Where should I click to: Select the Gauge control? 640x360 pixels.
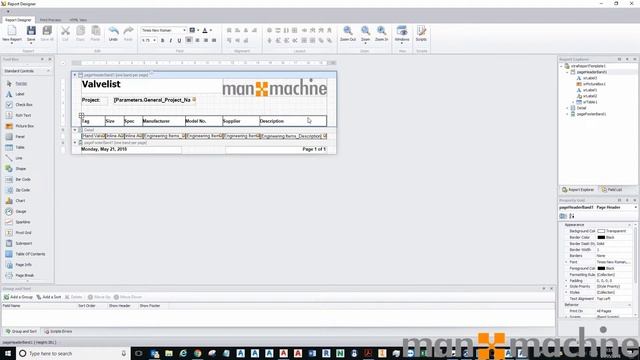[20, 211]
